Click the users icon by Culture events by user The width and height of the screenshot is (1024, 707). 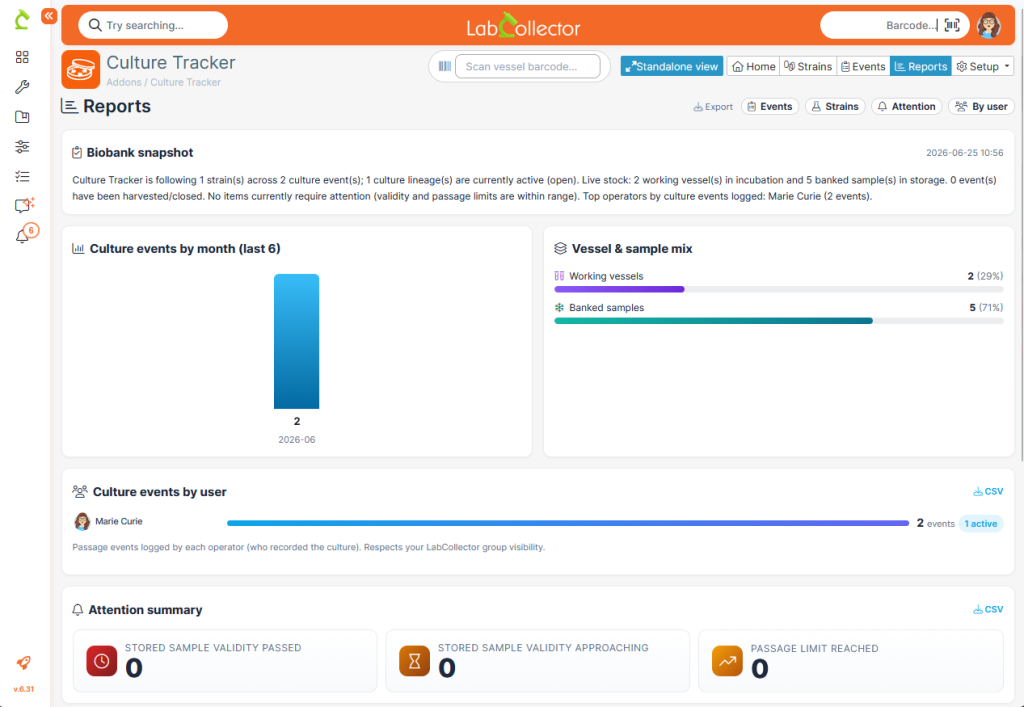tap(80, 491)
